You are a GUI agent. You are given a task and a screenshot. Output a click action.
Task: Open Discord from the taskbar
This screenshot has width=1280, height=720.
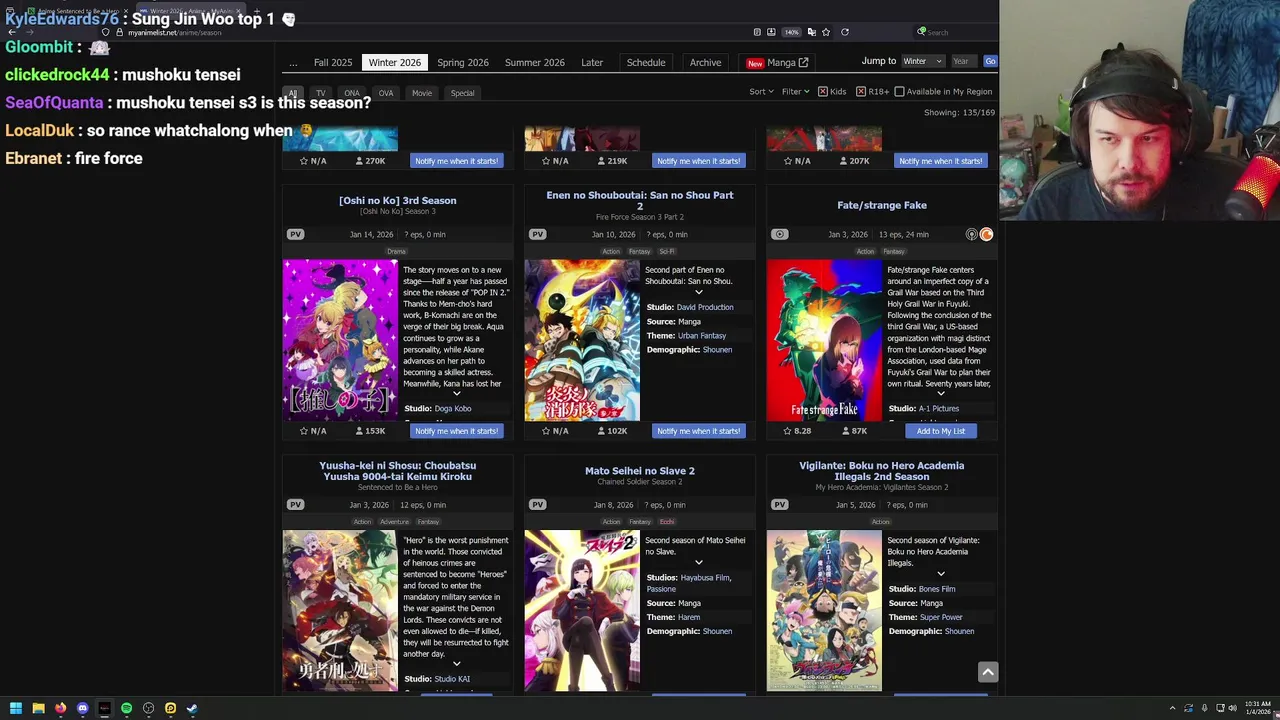click(x=82, y=708)
